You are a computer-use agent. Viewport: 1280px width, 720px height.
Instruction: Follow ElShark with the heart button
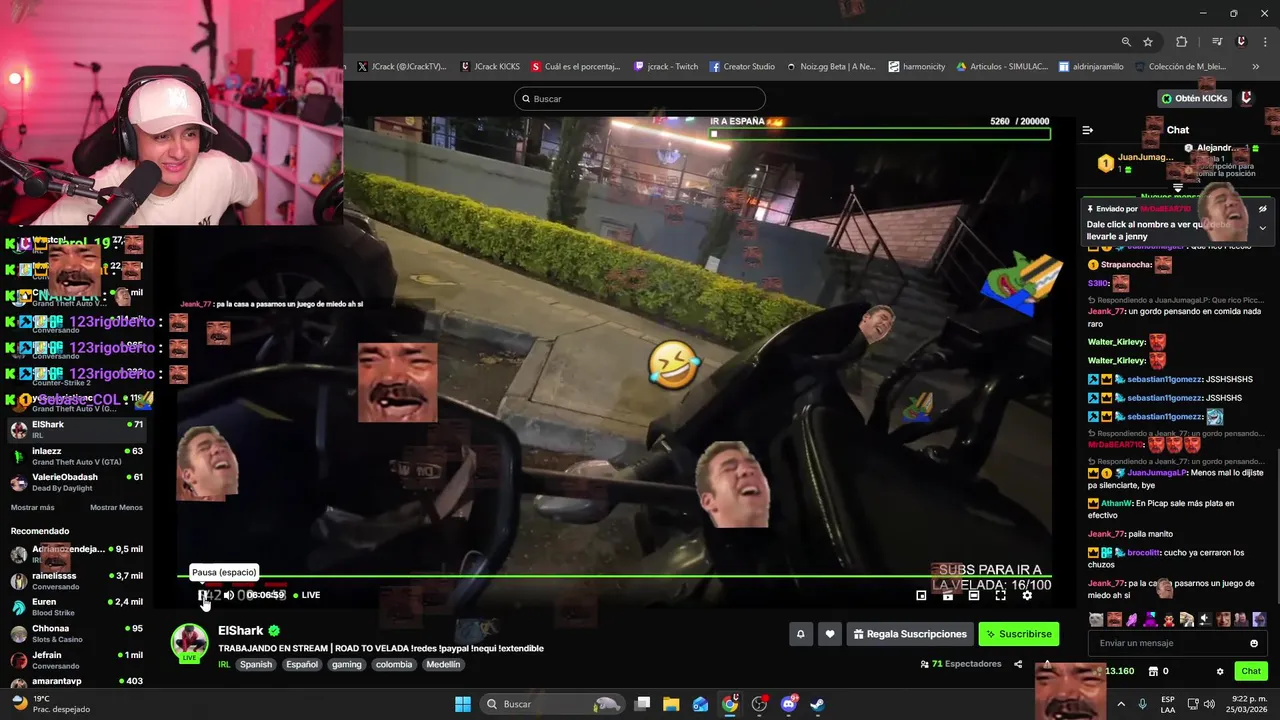point(829,634)
